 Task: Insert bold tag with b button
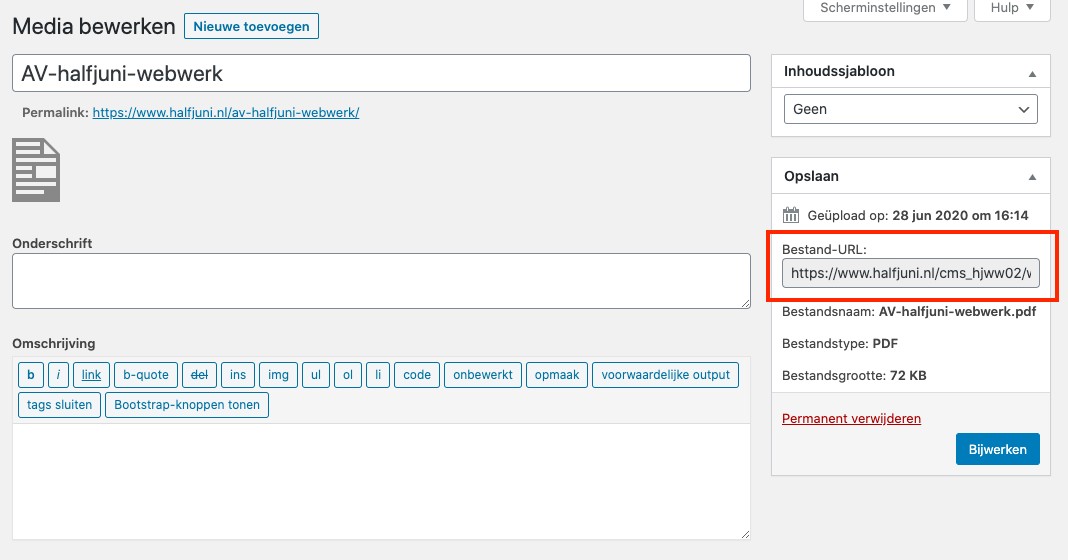31,375
